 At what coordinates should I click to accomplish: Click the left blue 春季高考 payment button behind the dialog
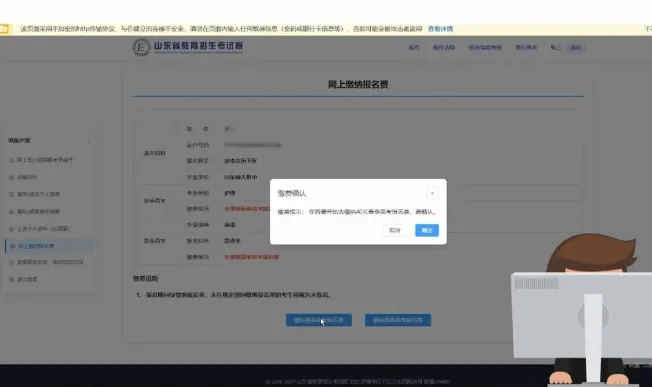click(x=319, y=320)
